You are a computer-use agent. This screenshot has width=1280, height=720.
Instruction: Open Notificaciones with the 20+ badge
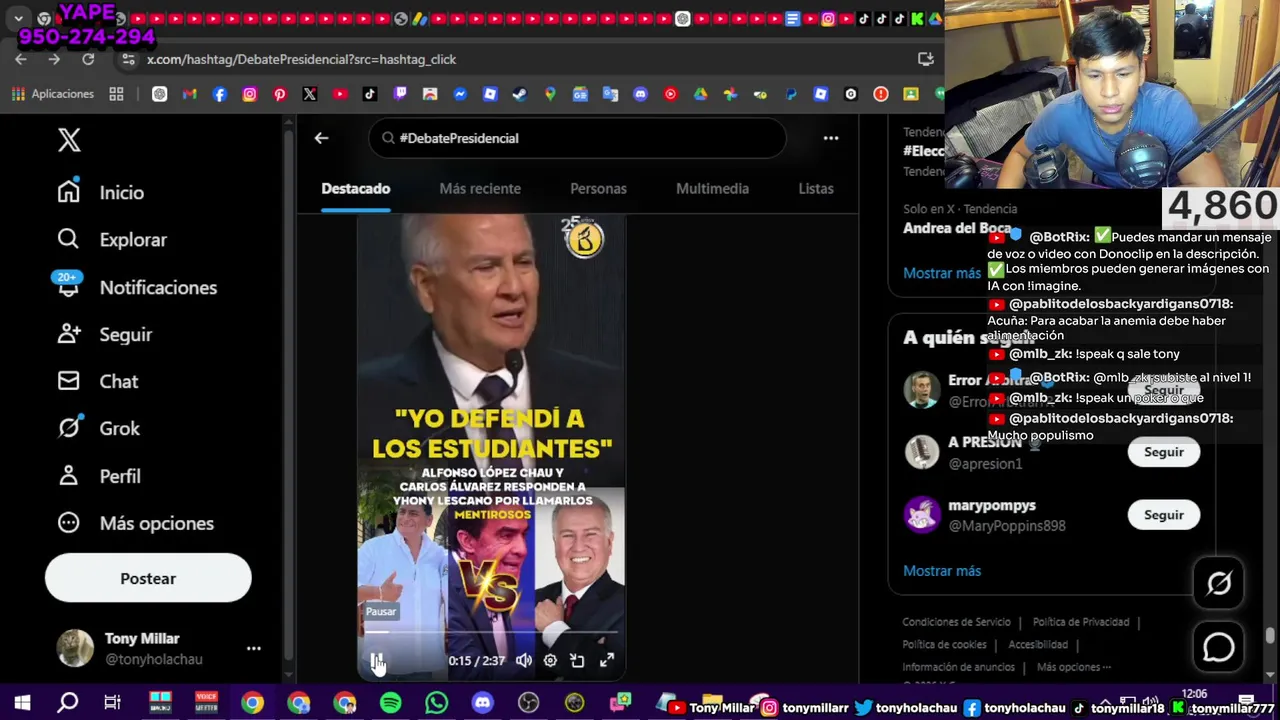coord(137,287)
